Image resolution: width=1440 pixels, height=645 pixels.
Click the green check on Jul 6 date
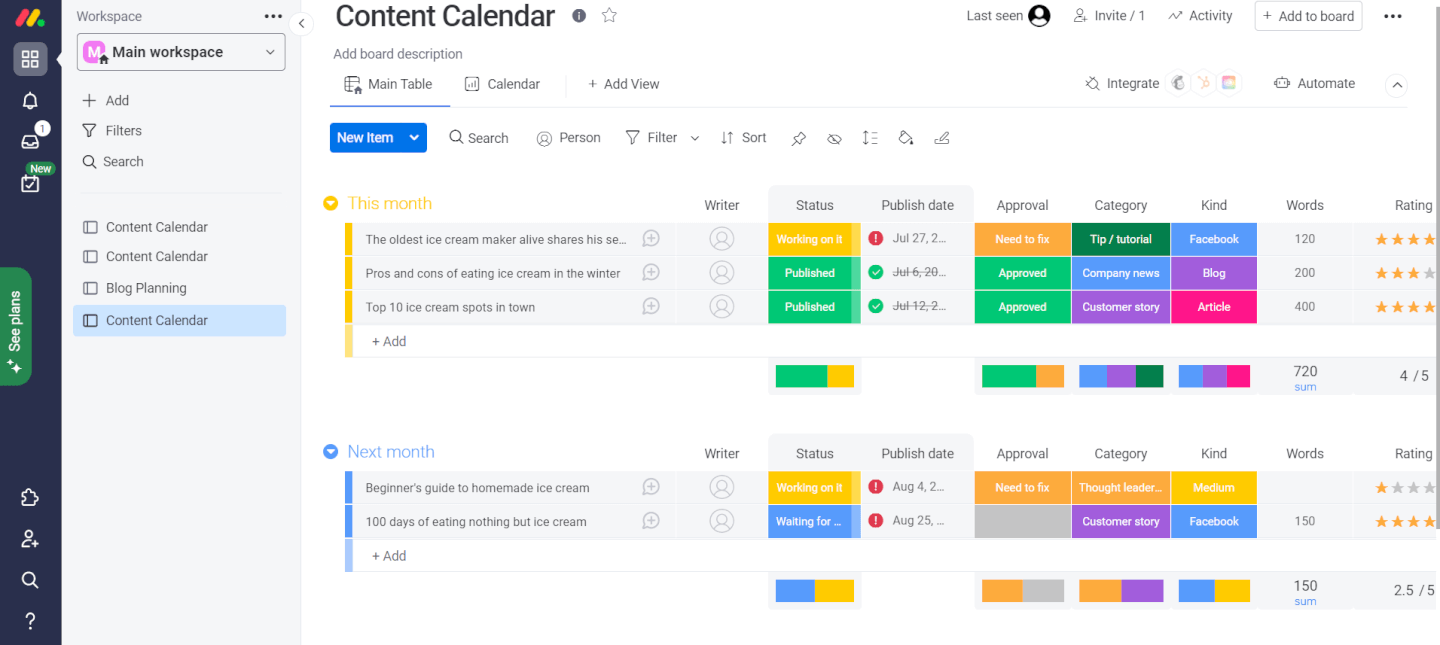[x=876, y=272]
